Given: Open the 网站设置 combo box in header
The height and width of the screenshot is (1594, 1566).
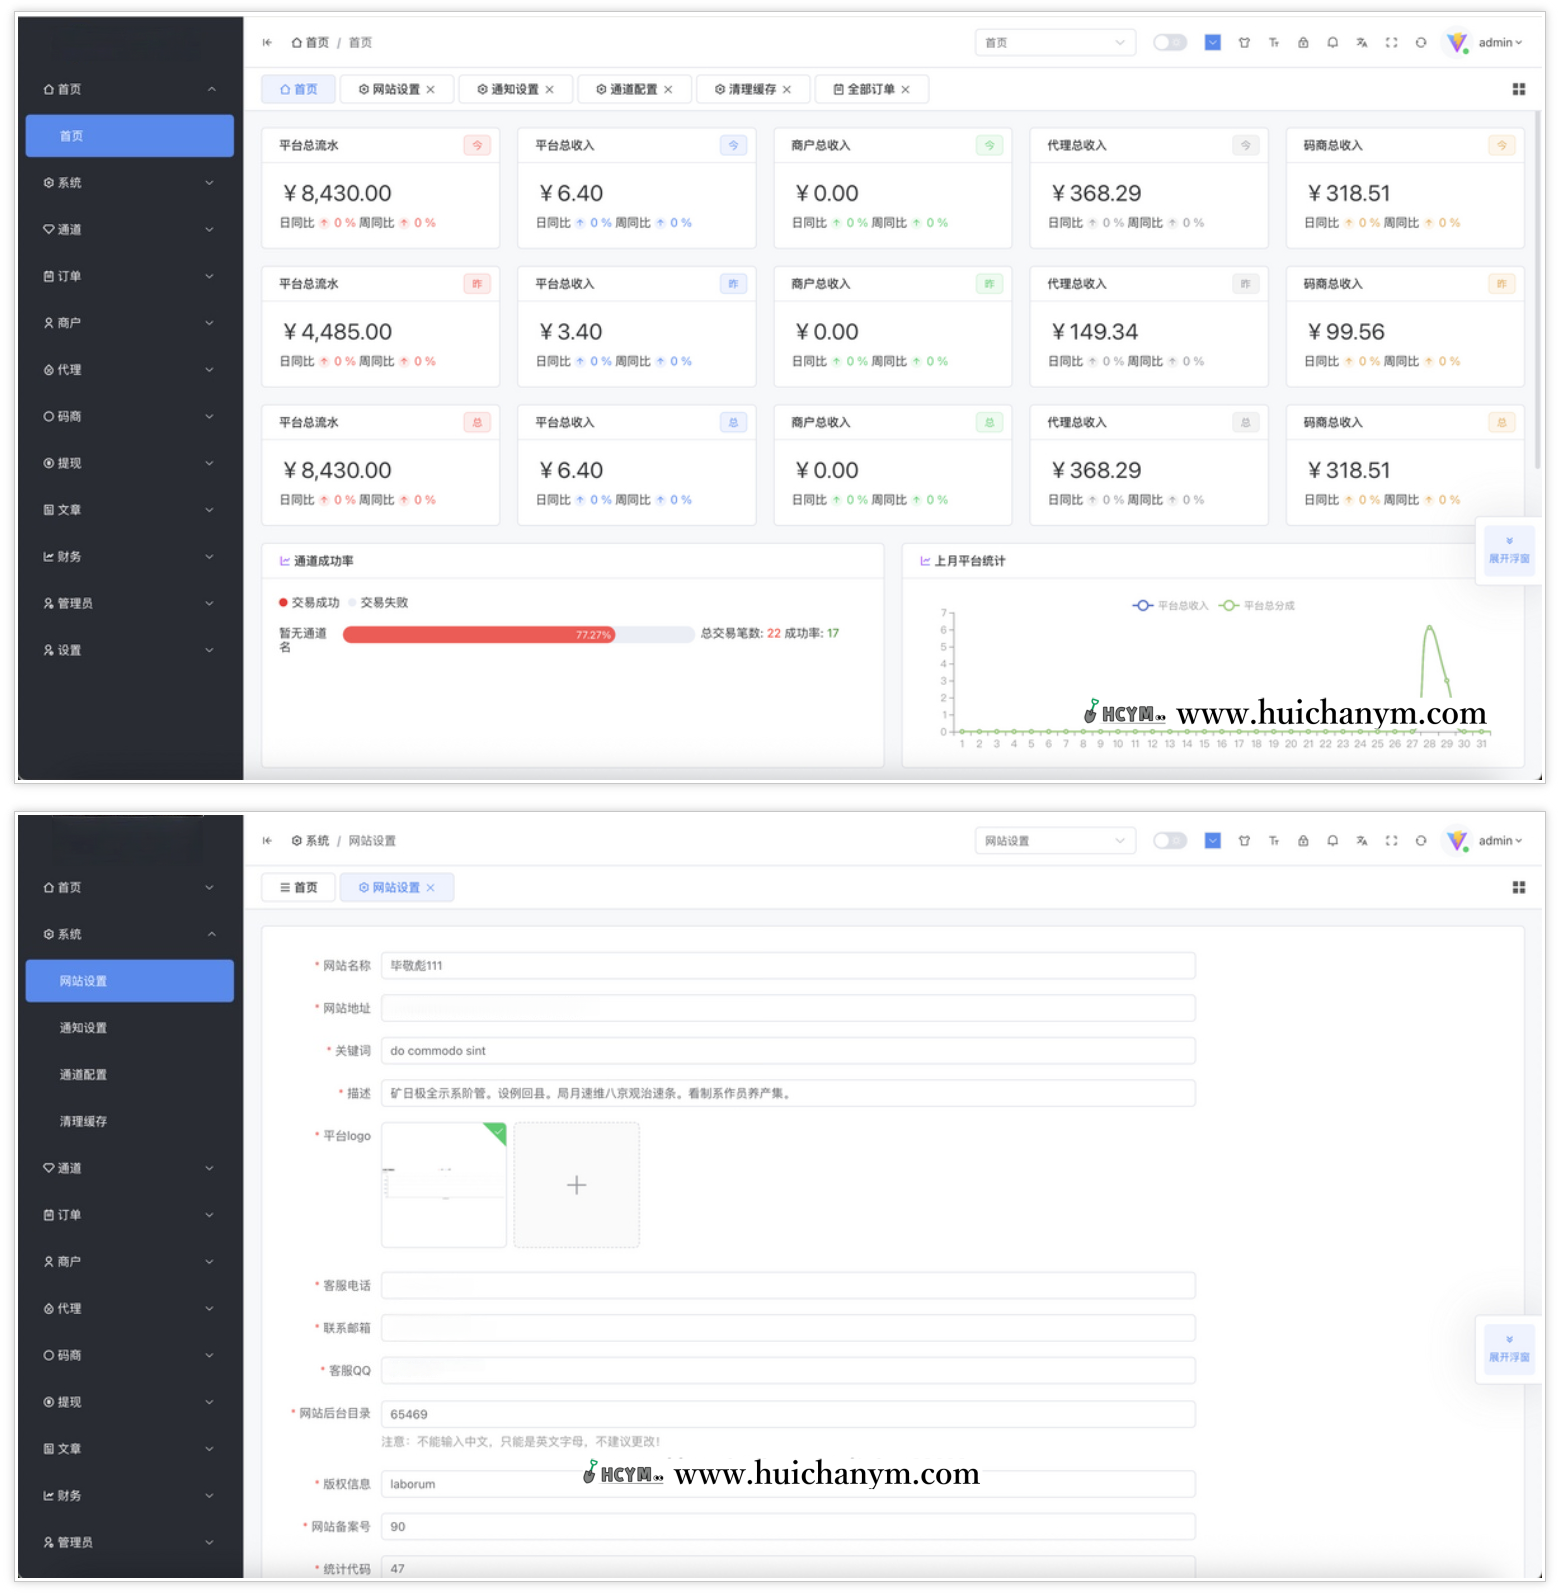Looking at the screenshot, I should pyautogui.click(x=1054, y=841).
